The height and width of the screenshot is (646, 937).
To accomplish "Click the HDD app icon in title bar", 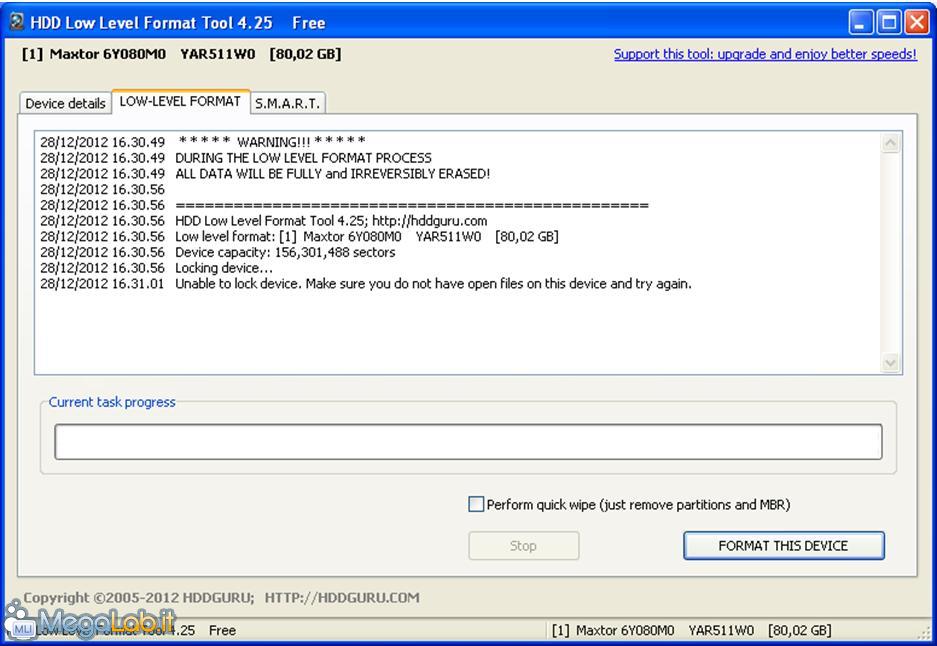I will 17,22.
